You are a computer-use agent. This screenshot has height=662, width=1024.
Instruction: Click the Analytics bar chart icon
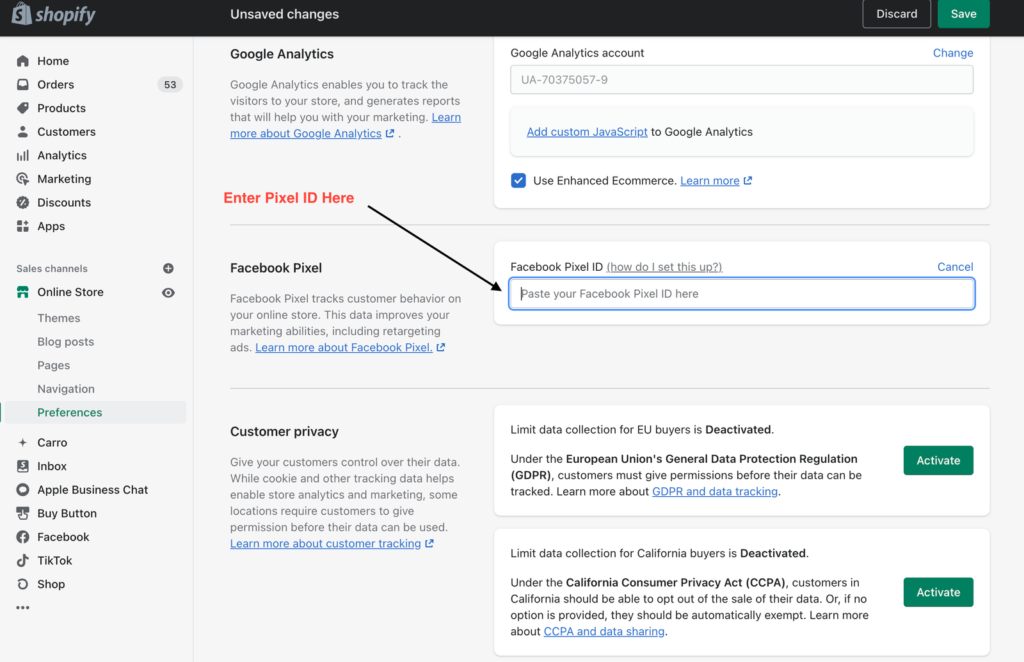tap(23, 155)
